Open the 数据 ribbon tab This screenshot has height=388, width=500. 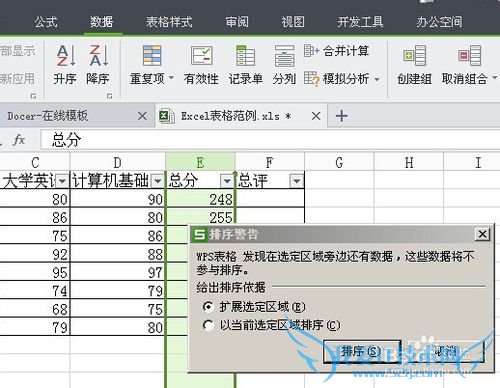[x=102, y=22]
